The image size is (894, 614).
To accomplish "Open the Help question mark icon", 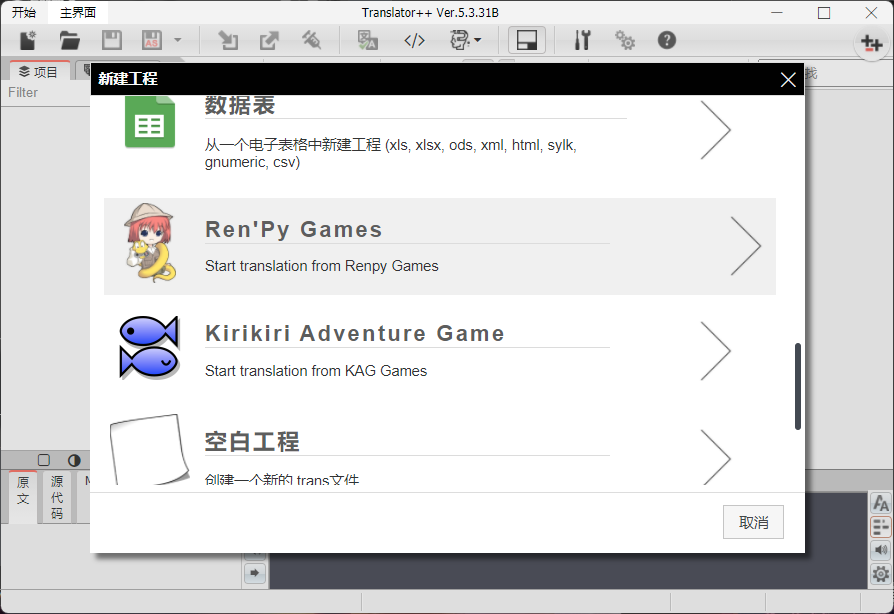I will [x=667, y=40].
